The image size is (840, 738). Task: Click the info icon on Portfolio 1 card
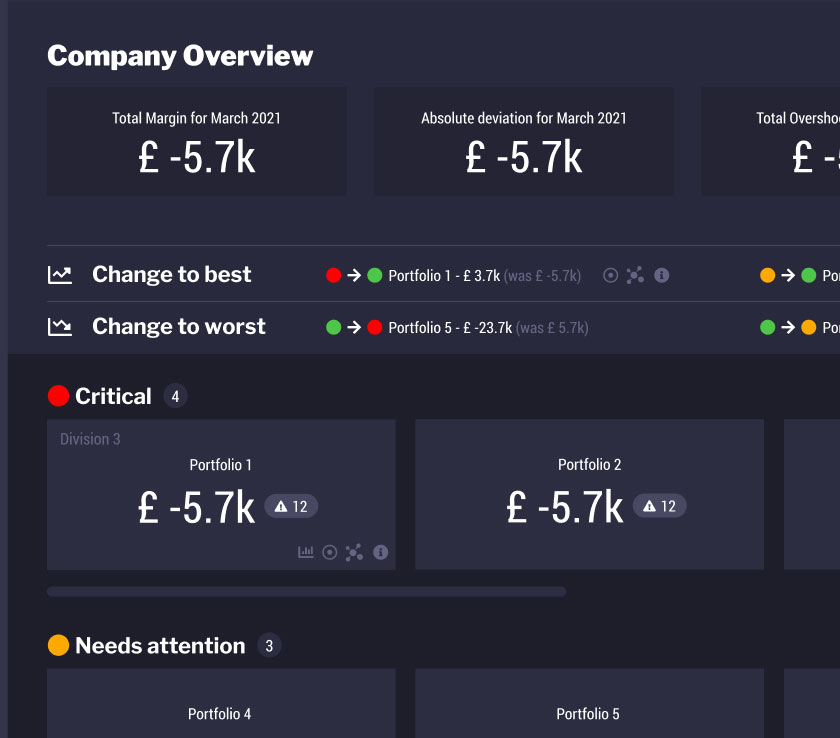pos(380,552)
